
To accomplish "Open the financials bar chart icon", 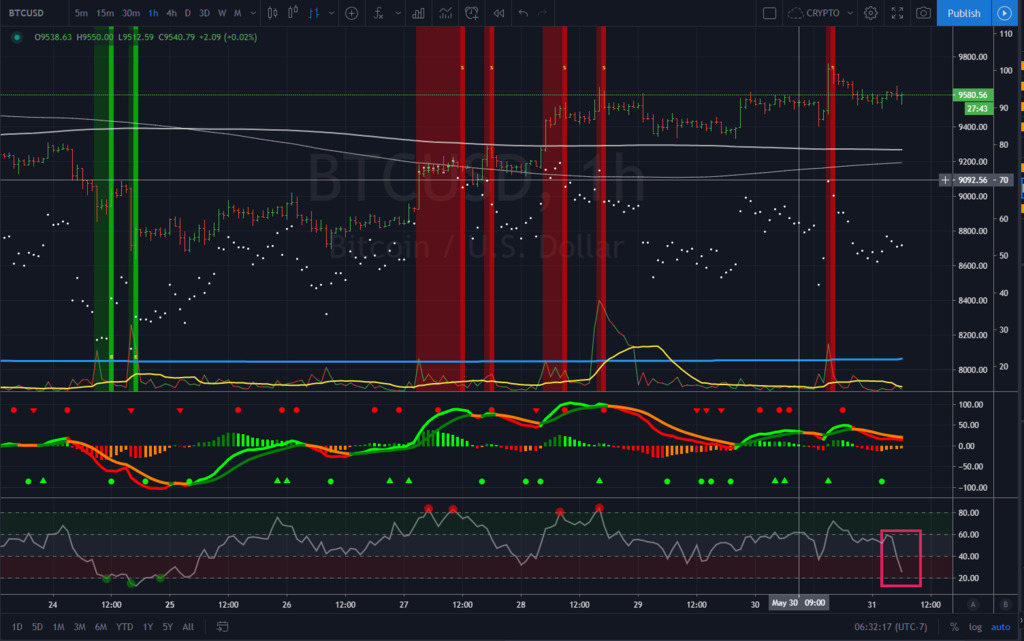I will 418,13.
